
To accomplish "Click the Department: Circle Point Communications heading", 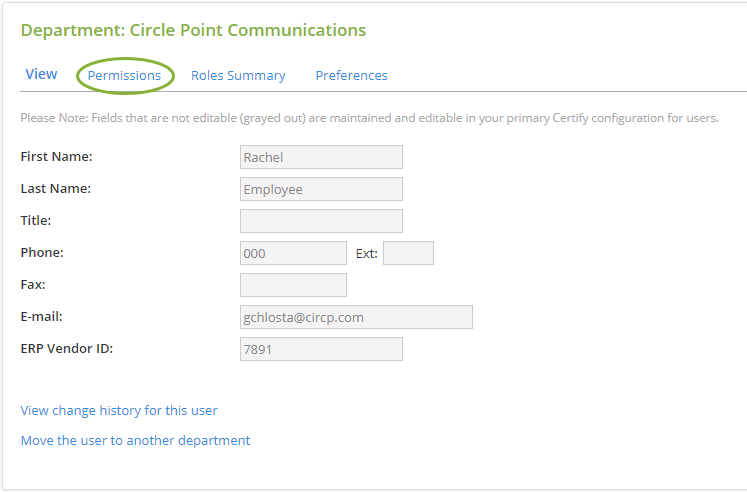I will point(193,30).
